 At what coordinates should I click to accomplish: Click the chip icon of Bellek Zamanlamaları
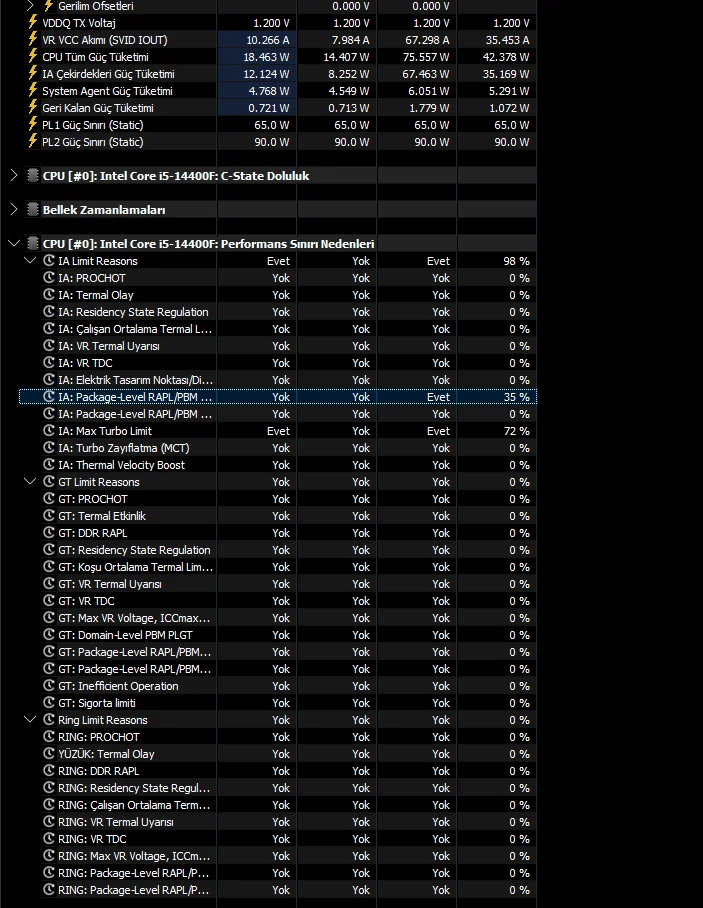coord(33,210)
